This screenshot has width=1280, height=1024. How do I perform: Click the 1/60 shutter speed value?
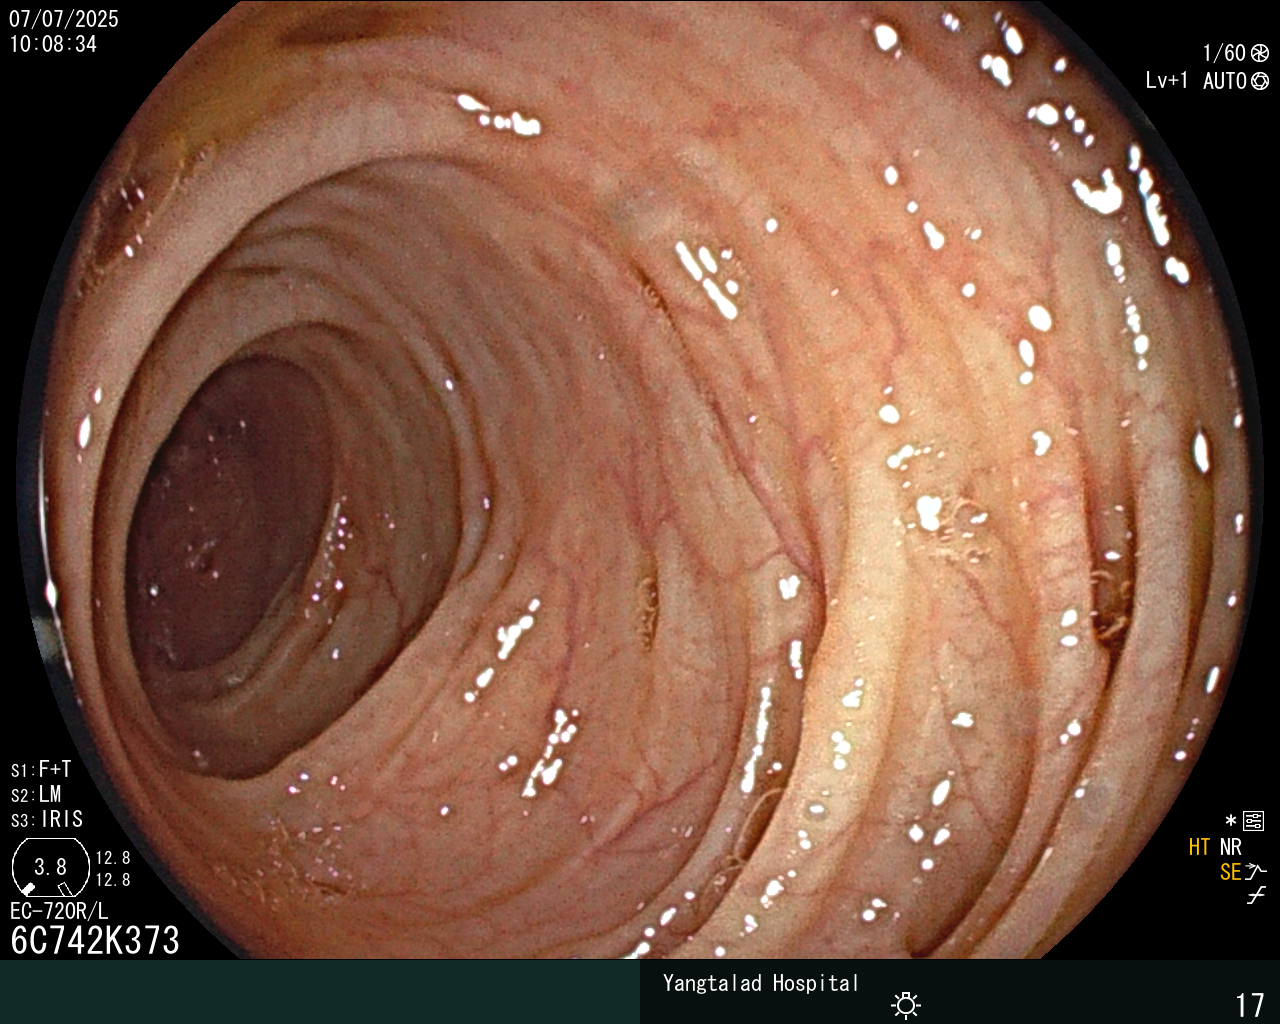click(x=1224, y=53)
